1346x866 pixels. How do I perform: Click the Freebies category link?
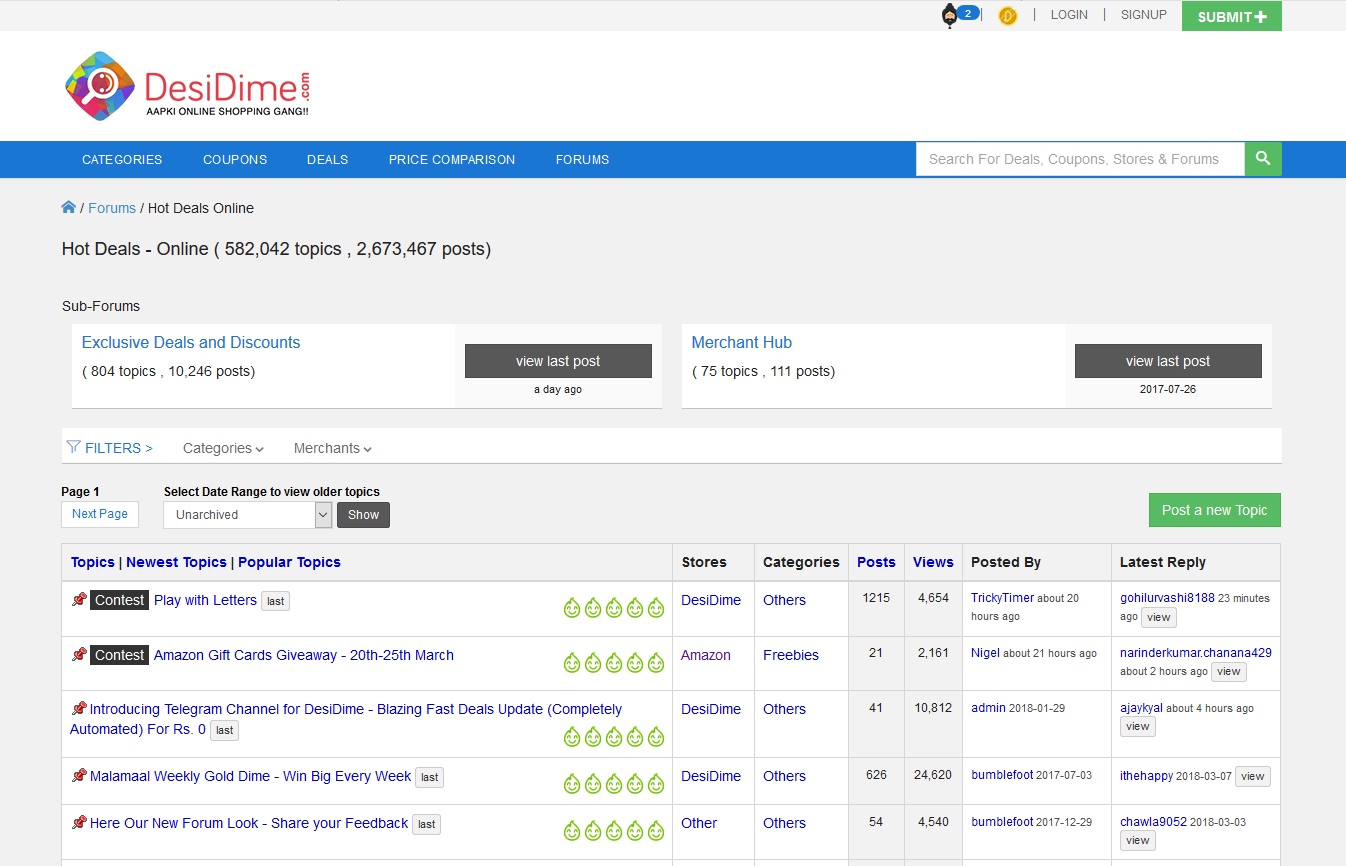click(791, 655)
